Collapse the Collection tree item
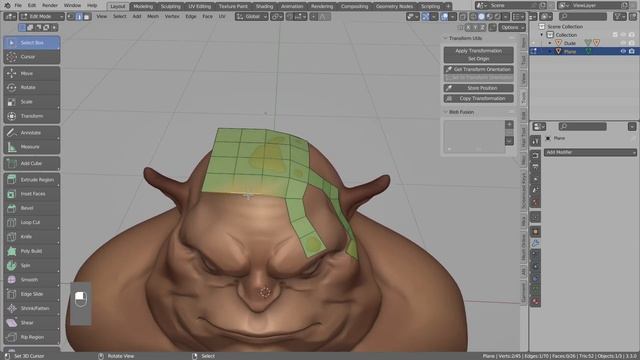 pos(542,35)
